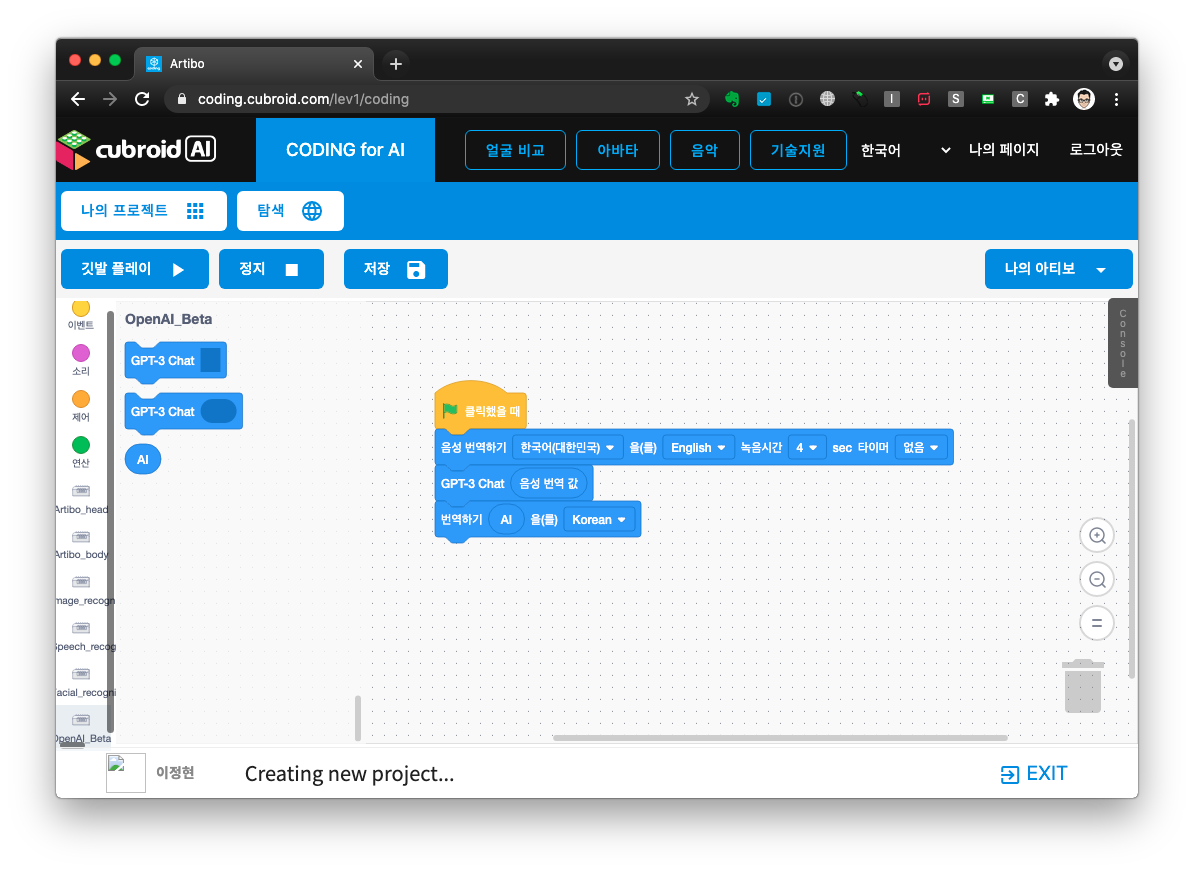Viewport: 1194px width, 872px height.
Task: Select the yellow 이벤트 category circle
Action: coord(81,308)
